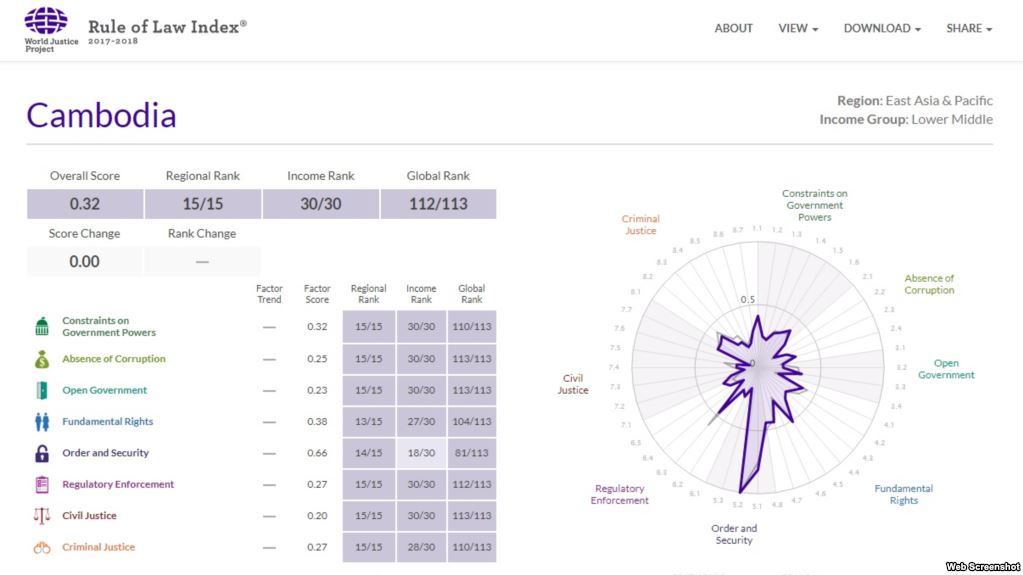This screenshot has height=575, width=1023.
Task: Open Regulatory Enforcement factor link
Action: pyautogui.click(x=118, y=484)
